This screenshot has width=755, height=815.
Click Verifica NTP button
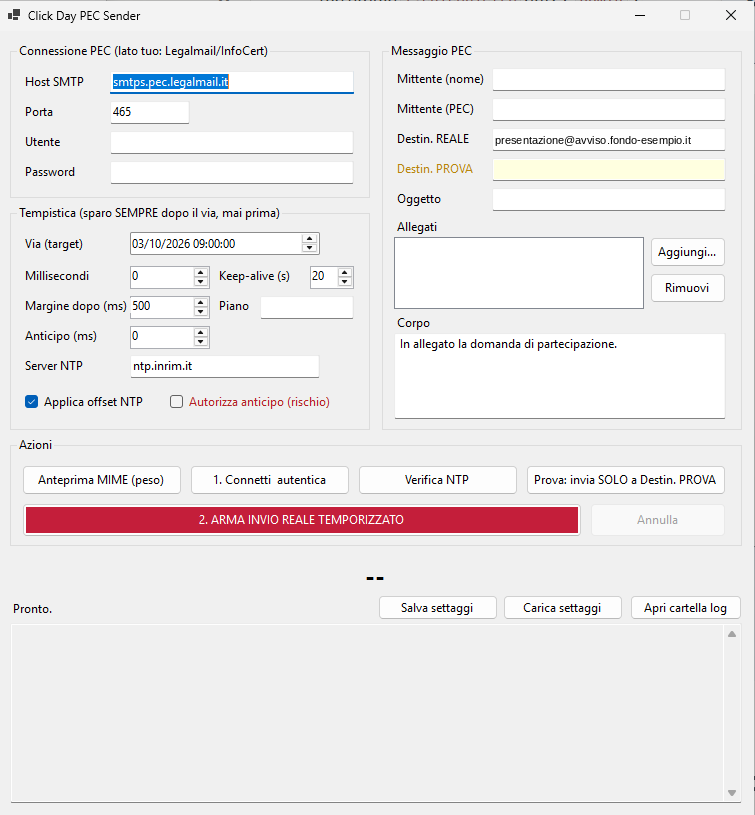point(438,480)
